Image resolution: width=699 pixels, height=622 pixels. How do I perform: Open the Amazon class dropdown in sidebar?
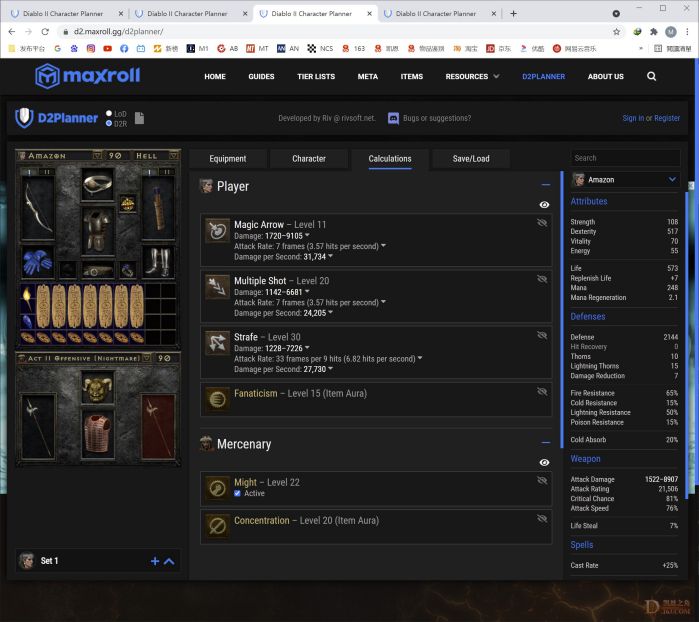625,180
